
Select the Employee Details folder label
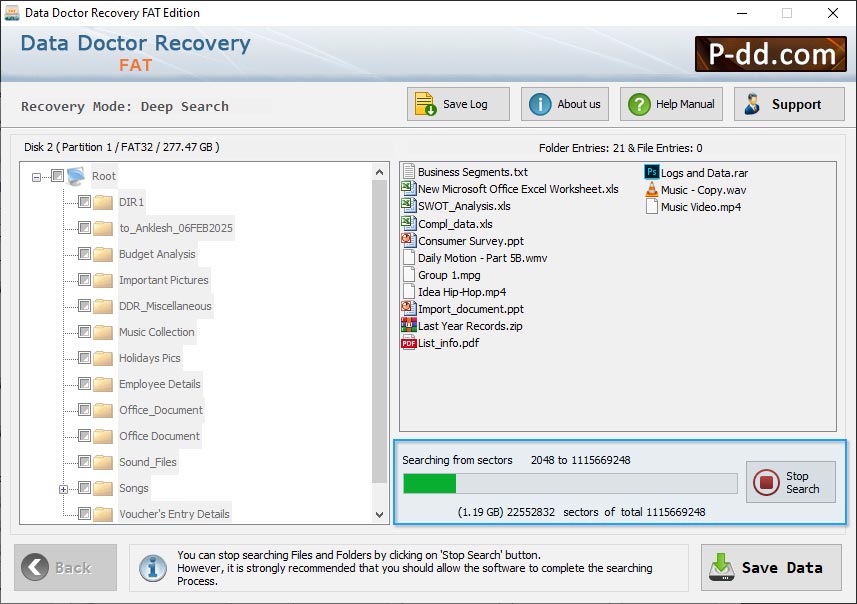click(x=160, y=384)
